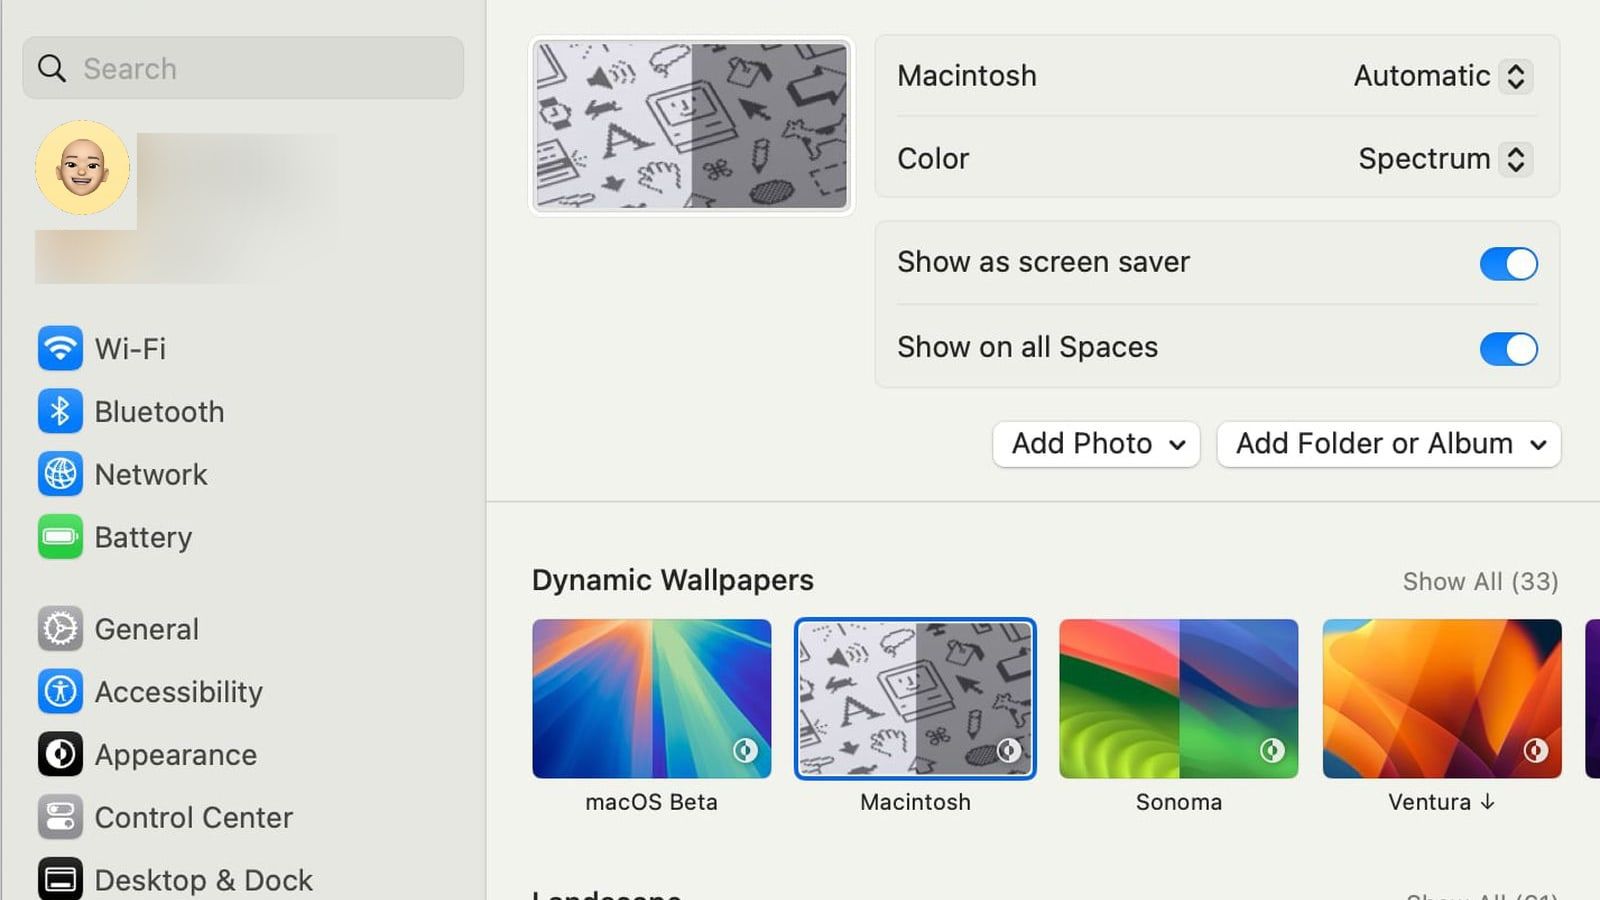Screen dimensions: 1600x900
Task: Choose the macOS Beta wallpaper
Action: click(651, 699)
